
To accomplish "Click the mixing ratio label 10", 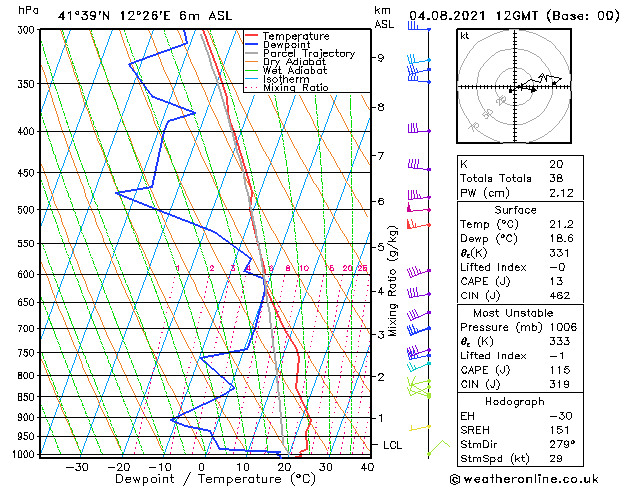I will point(304,268).
